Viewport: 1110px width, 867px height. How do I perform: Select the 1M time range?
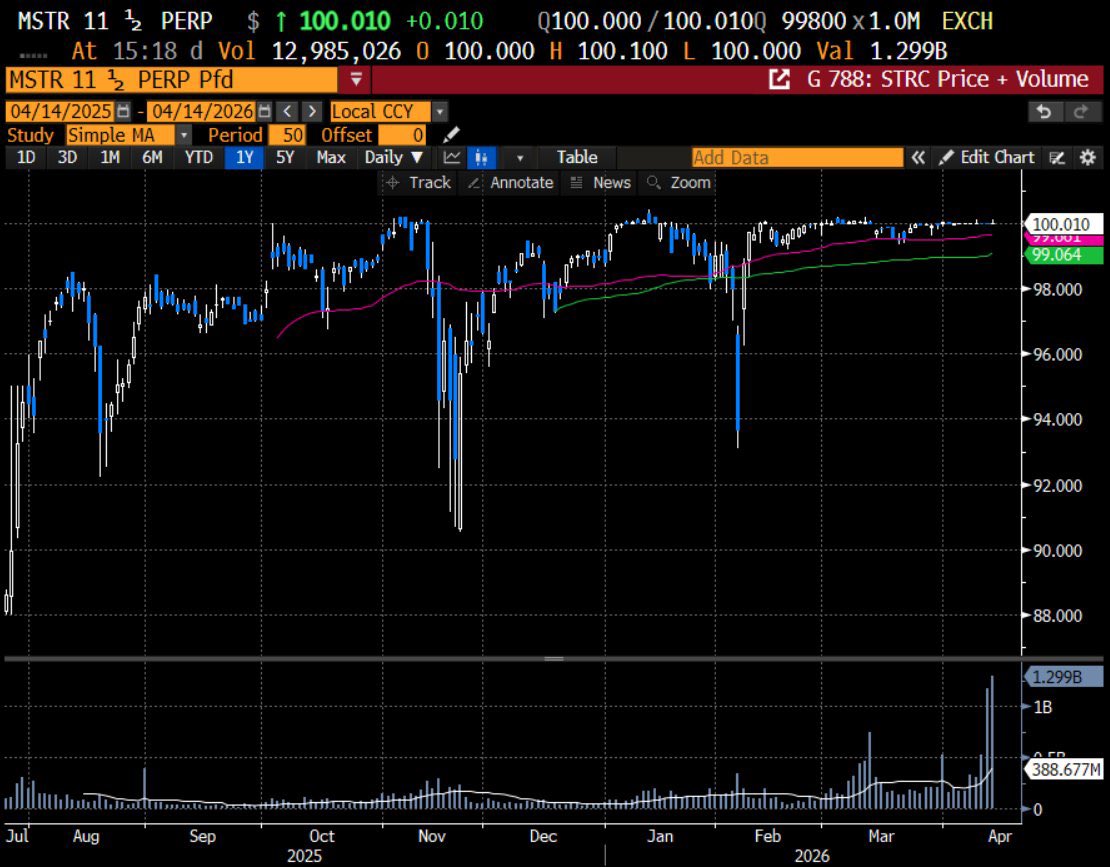click(110, 158)
